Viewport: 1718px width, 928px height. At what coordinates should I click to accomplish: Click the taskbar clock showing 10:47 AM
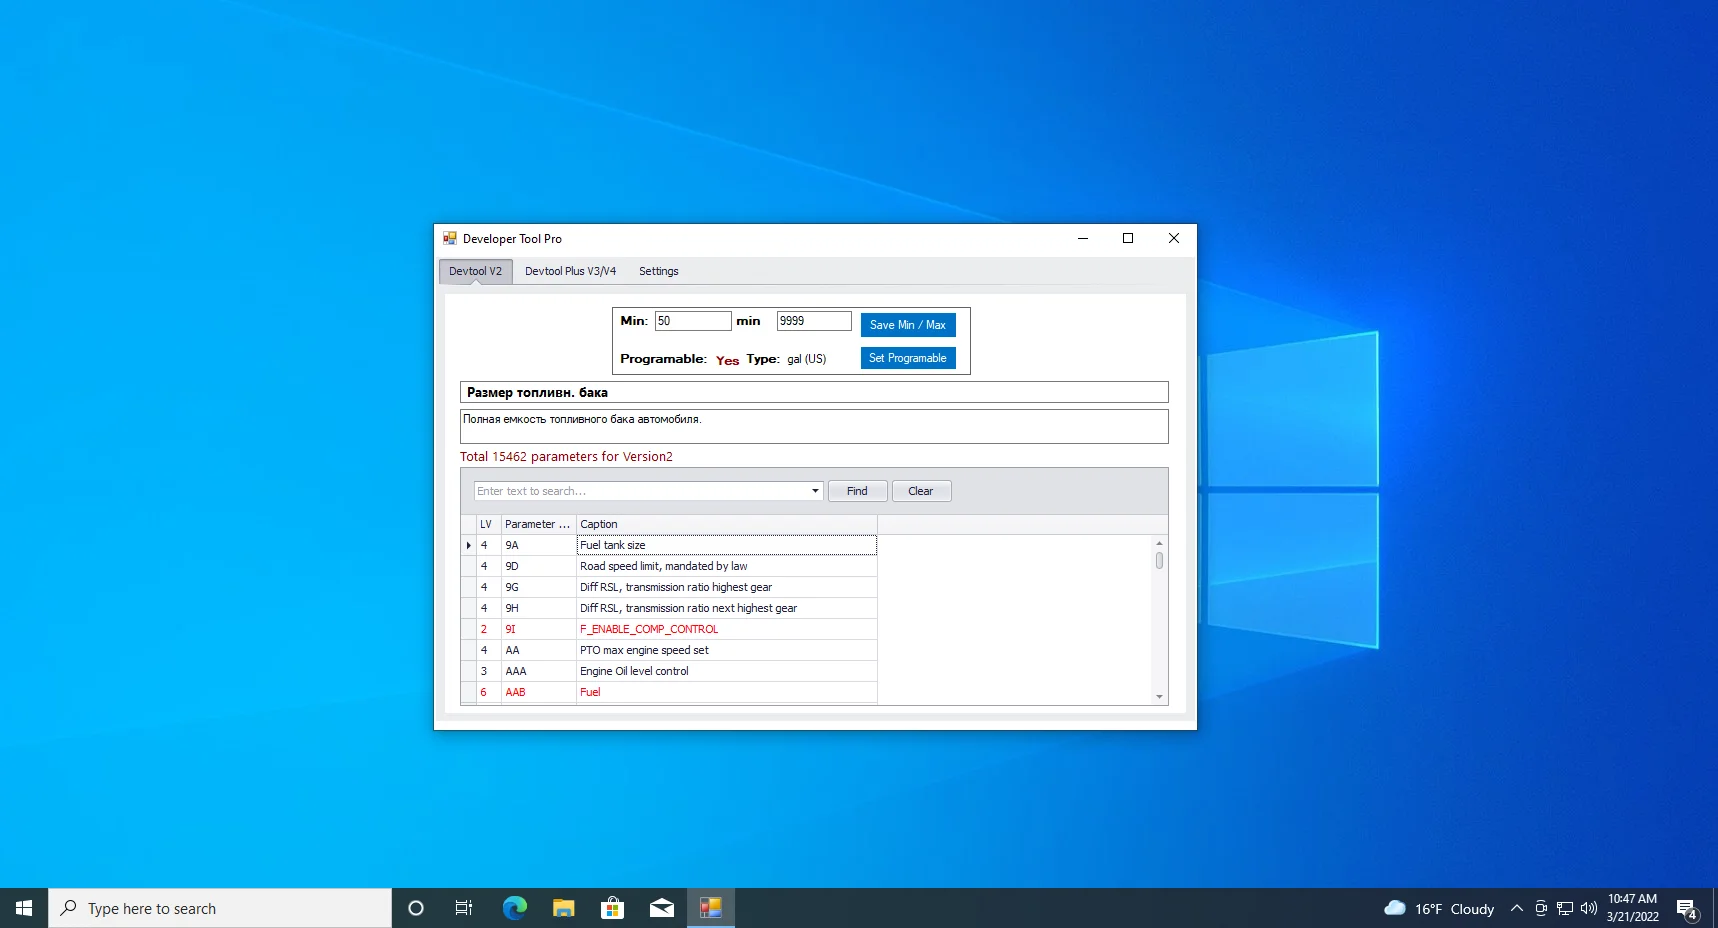pyautogui.click(x=1632, y=908)
